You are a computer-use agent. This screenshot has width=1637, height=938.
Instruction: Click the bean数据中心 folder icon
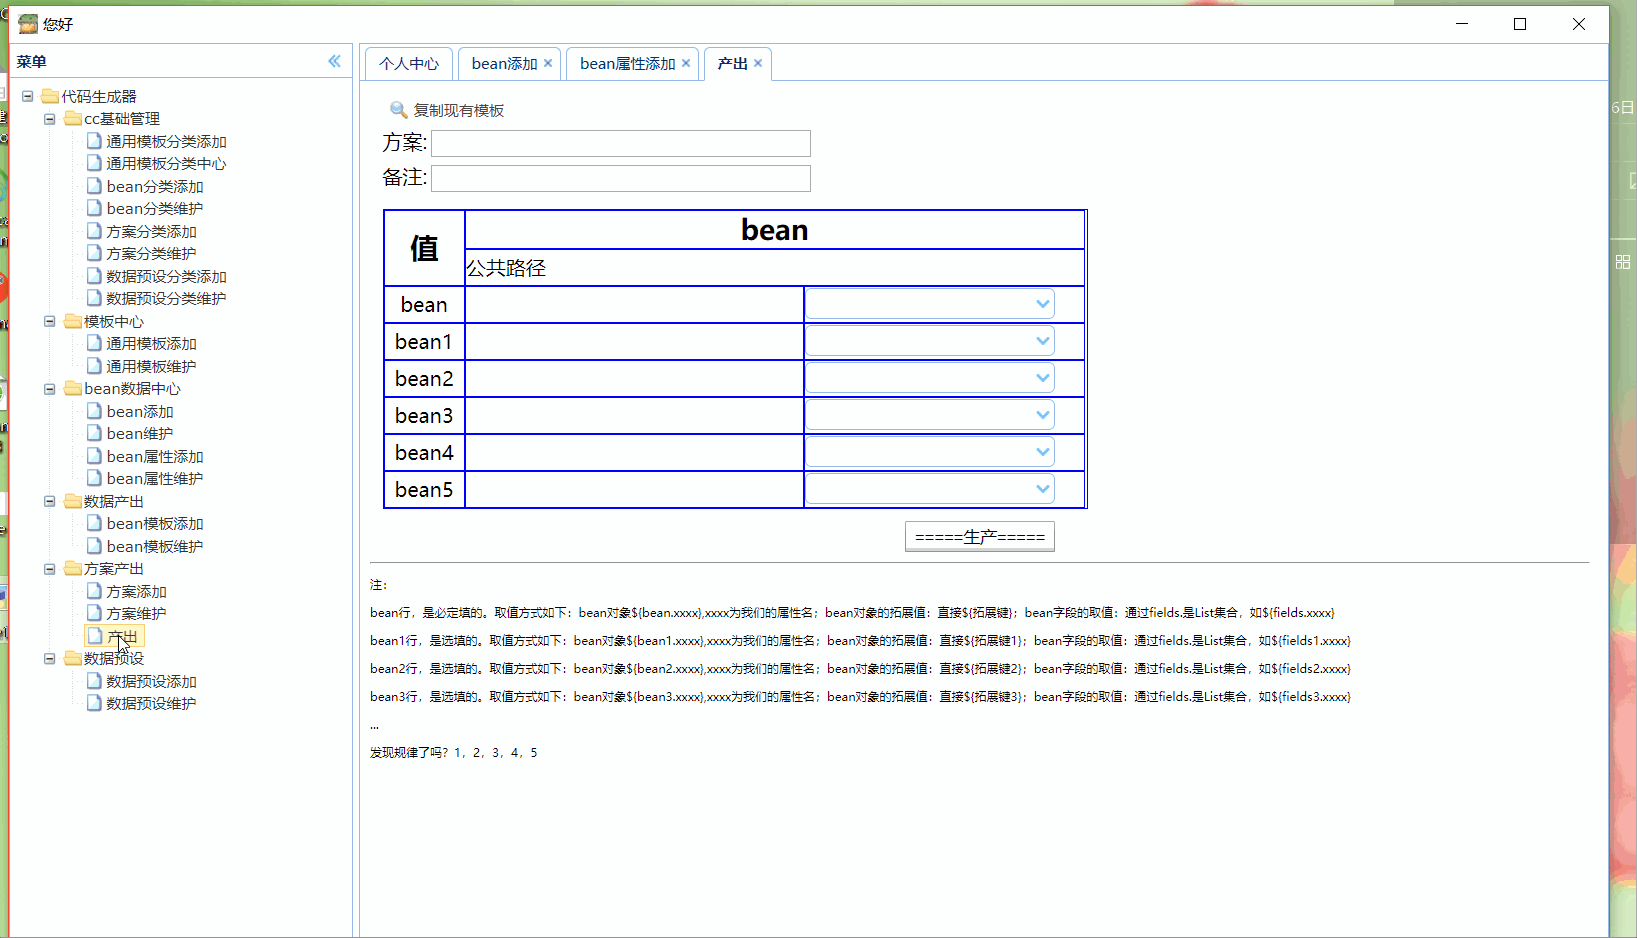coord(72,388)
